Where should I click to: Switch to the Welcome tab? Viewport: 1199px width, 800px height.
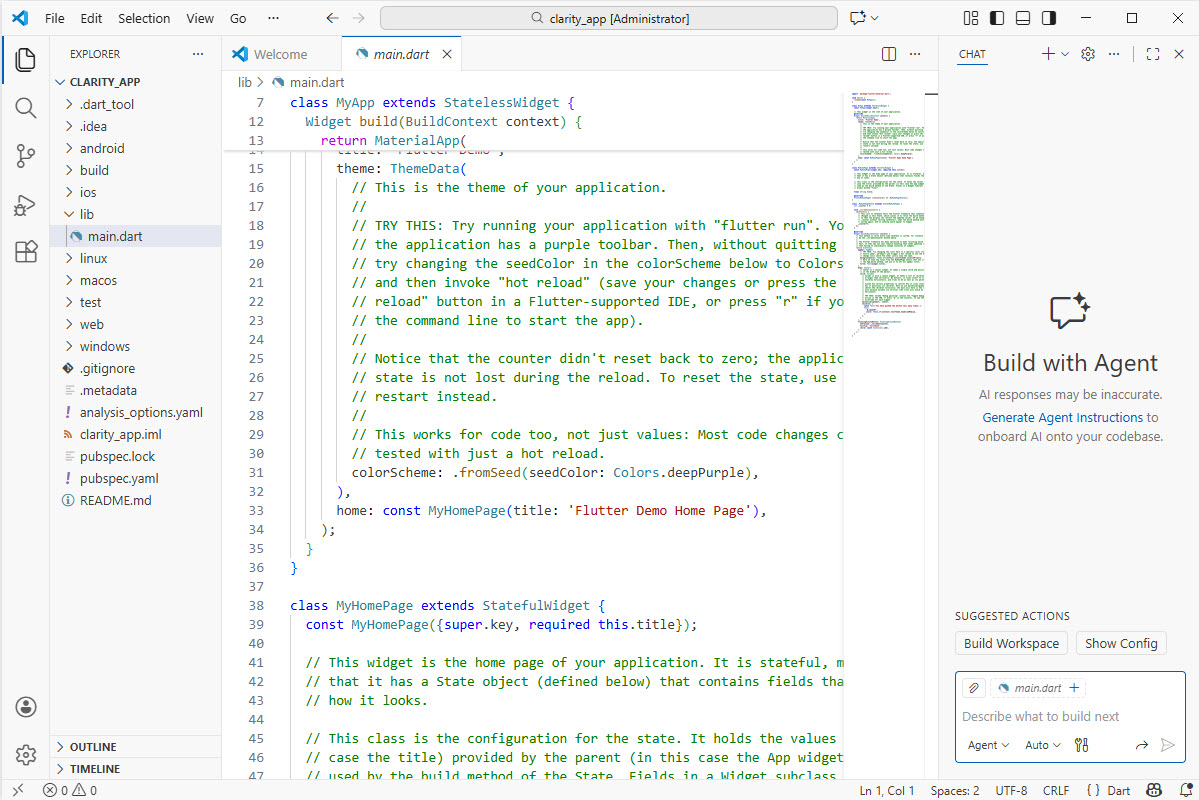click(280, 54)
